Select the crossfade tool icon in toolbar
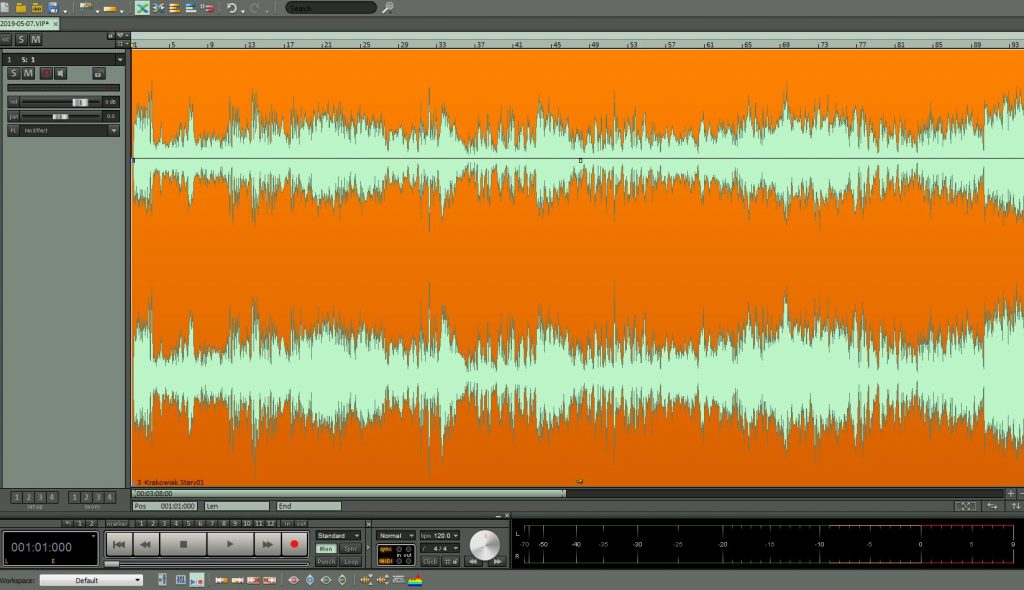Screen dimensions: 1024x590 [x=142, y=8]
